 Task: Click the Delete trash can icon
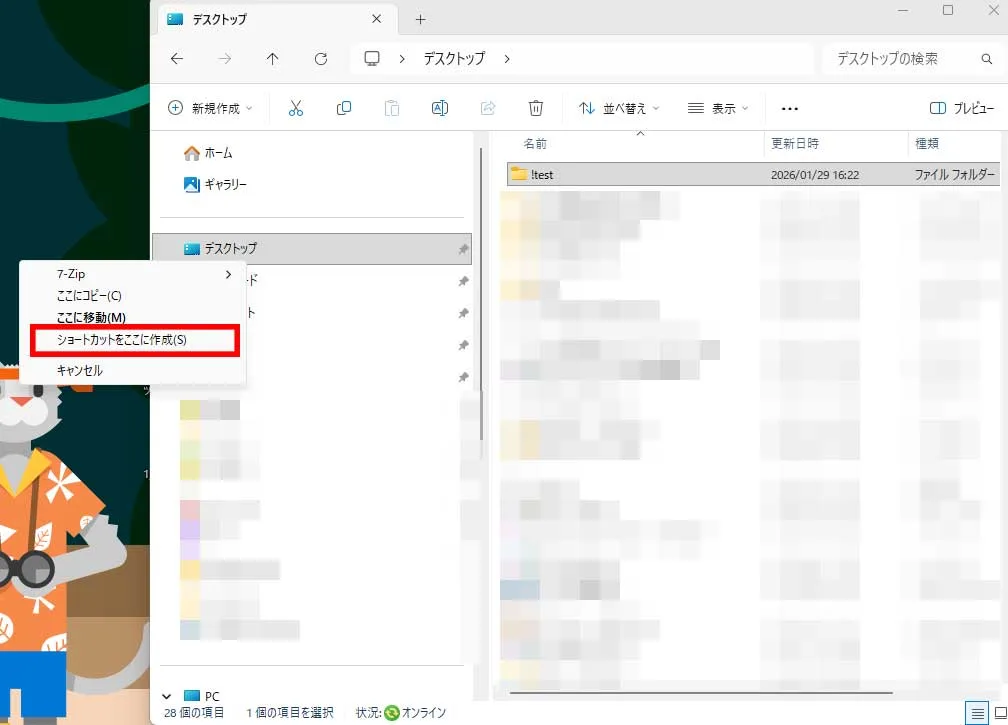tap(536, 108)
